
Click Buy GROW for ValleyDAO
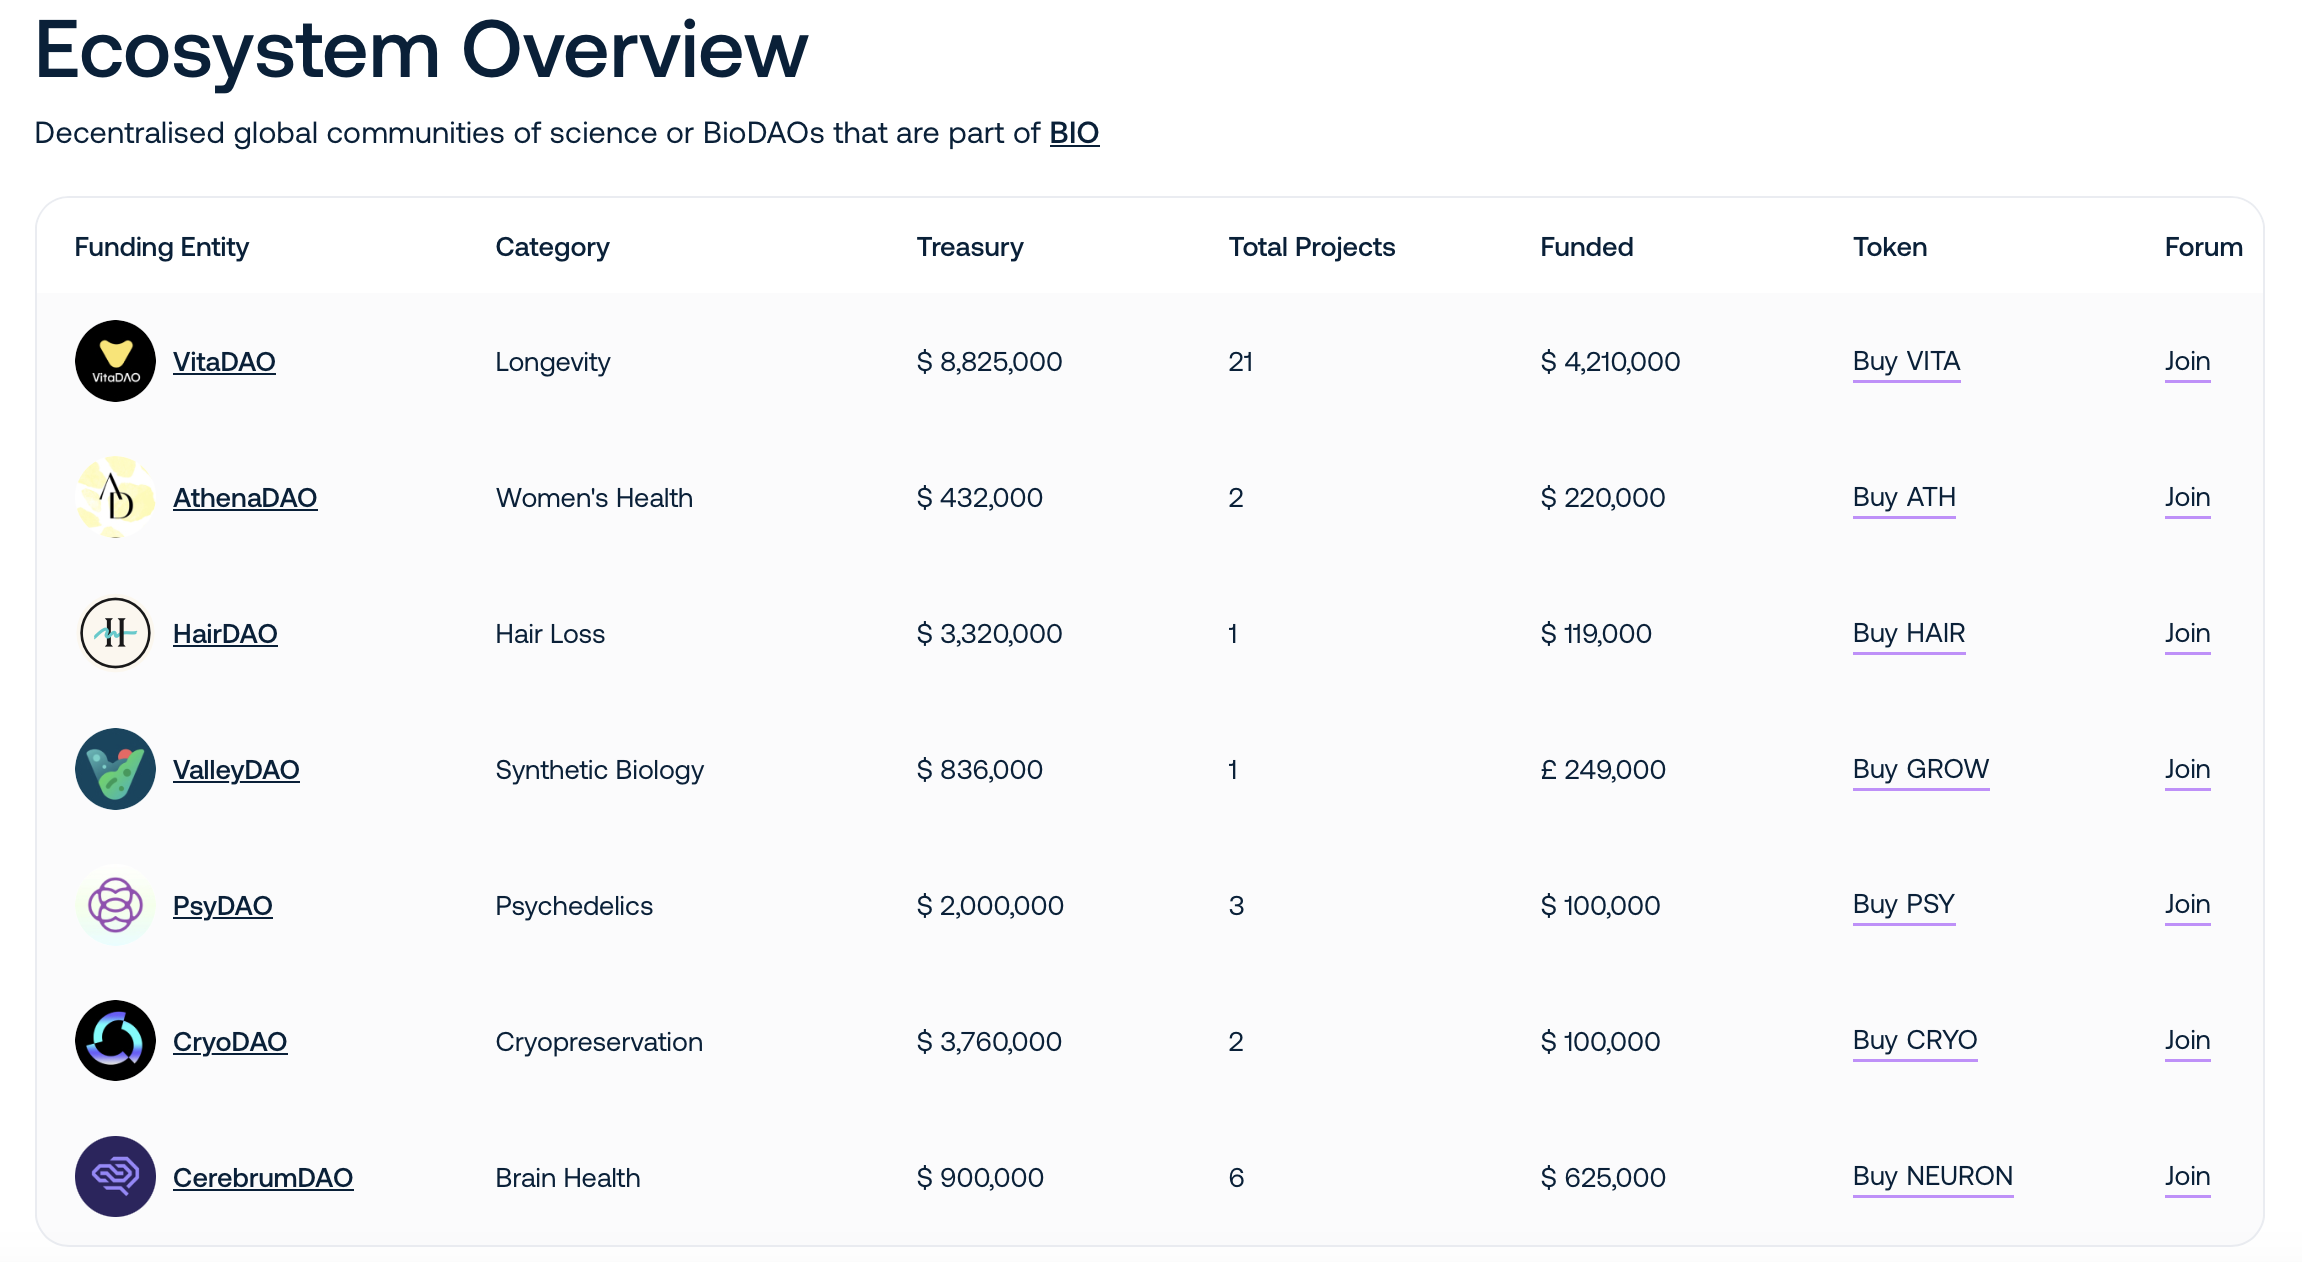(x=1920, y=769)
